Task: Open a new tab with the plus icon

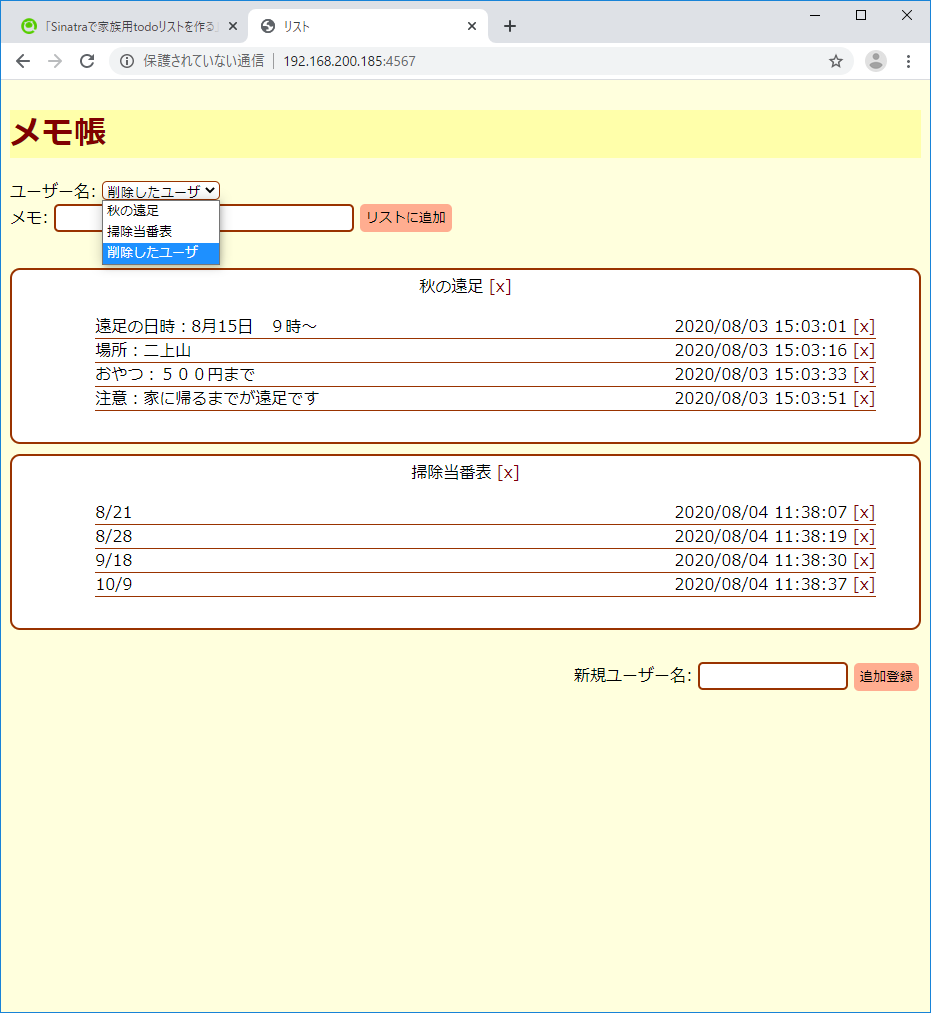Action: pos(510,26)
